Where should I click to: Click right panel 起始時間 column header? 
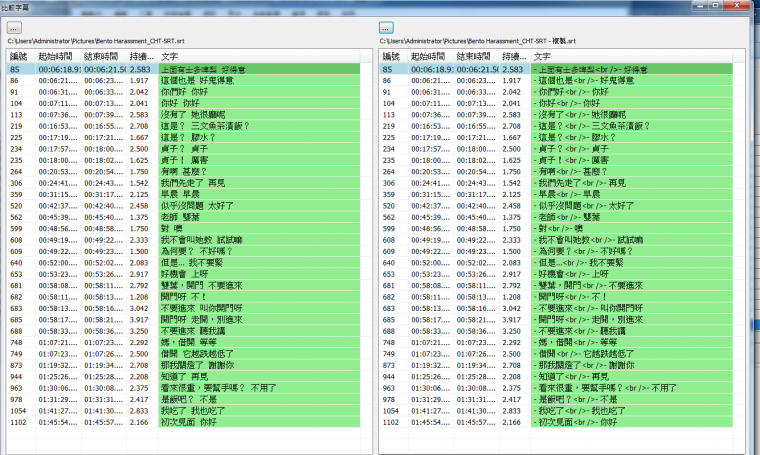(431, 56)
